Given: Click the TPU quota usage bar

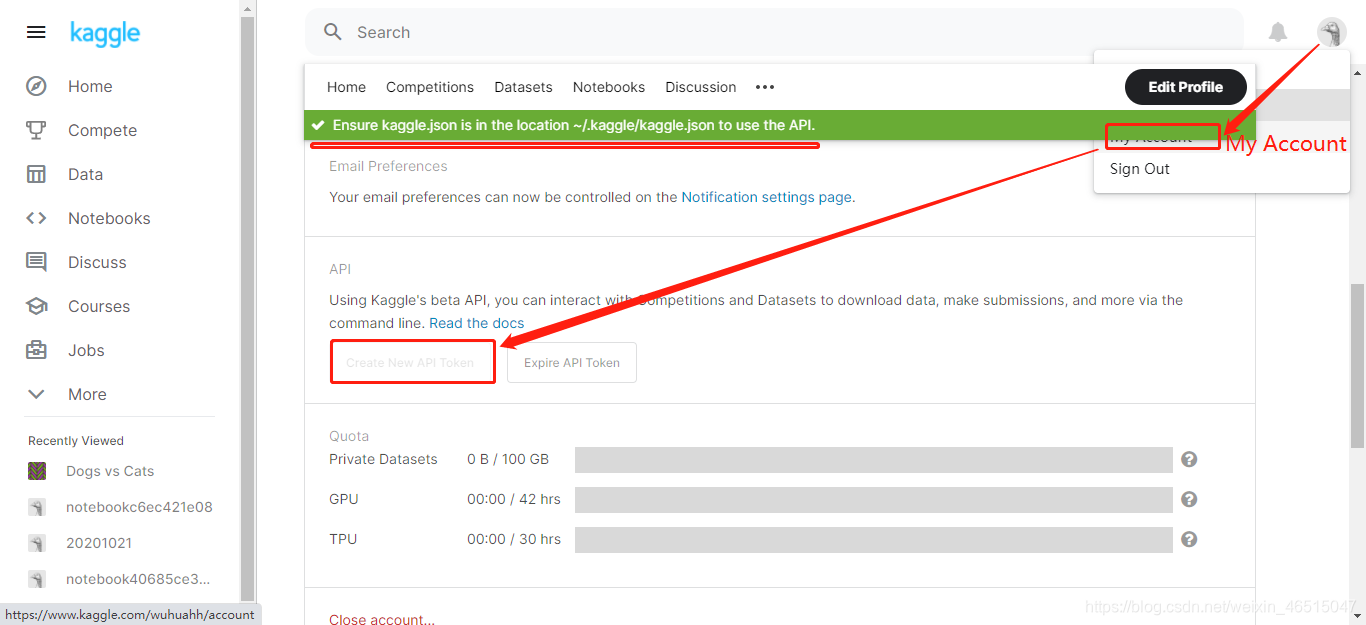Looking at the screenshot, I should pyautogui.click(x=873, y=539).
